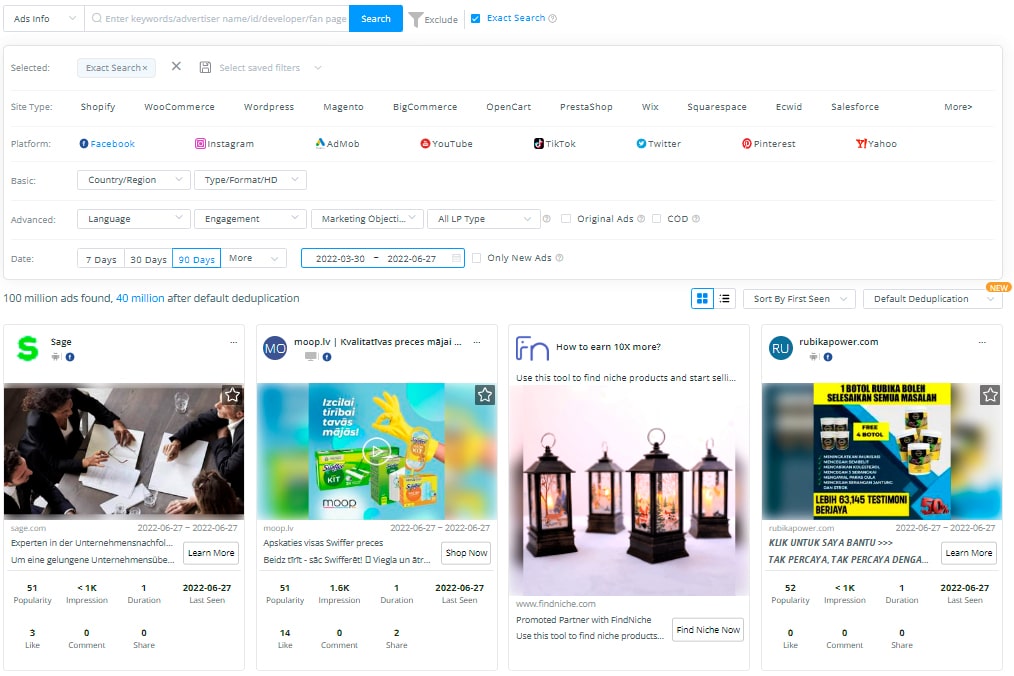The image size is (1014, 676).
Task: Enable the COD checkbox
Action: click(x=656, y=219)
